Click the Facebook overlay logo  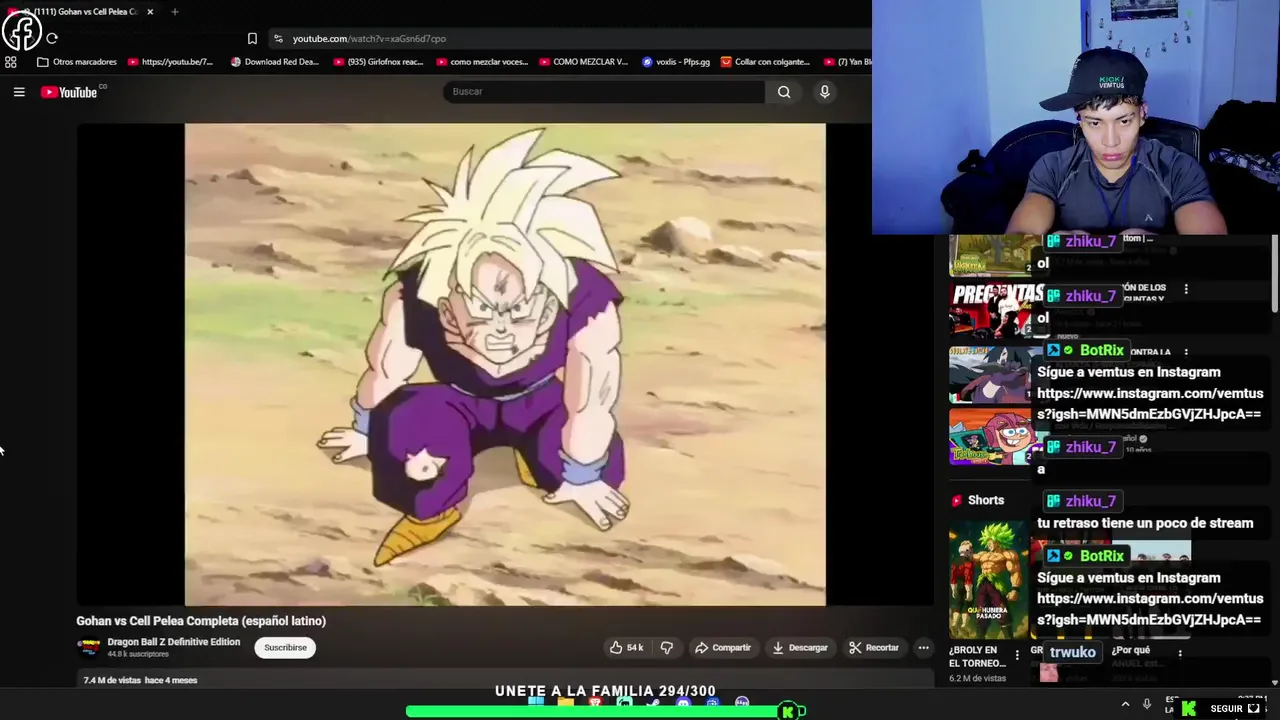click(x=22, y=30)
